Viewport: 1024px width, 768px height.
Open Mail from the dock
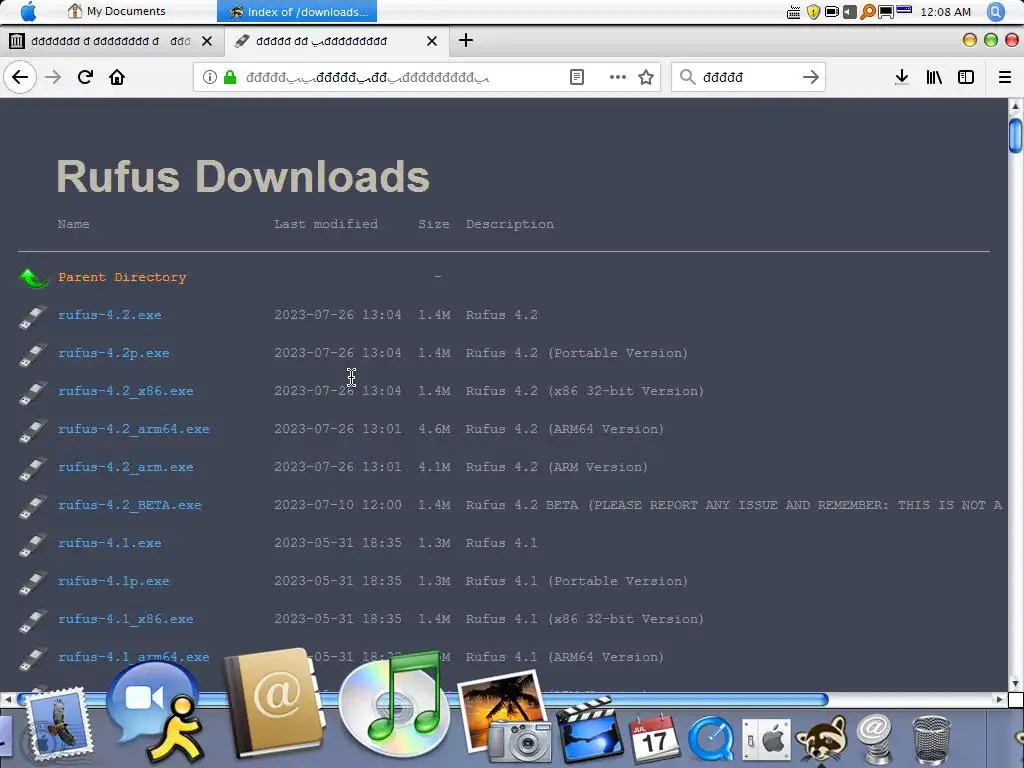57,725
